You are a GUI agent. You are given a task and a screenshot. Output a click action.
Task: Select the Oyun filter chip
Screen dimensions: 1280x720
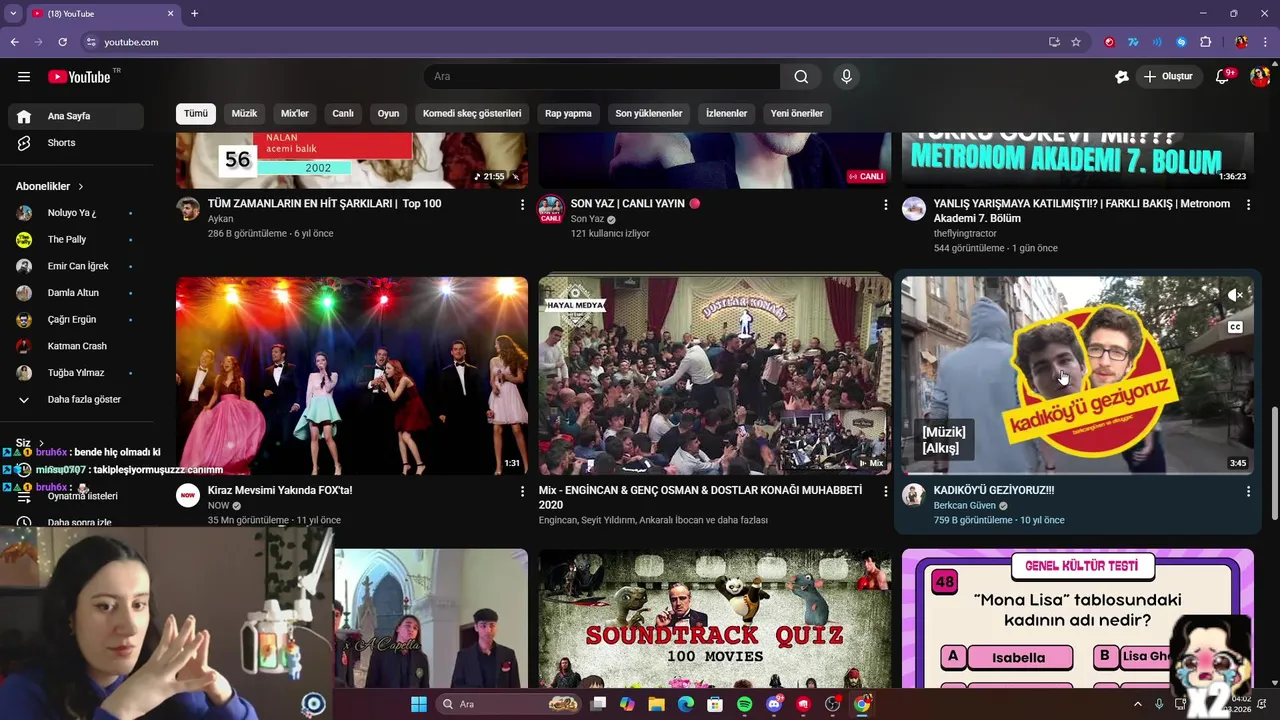pyautogui.click(x=388, y=113)
